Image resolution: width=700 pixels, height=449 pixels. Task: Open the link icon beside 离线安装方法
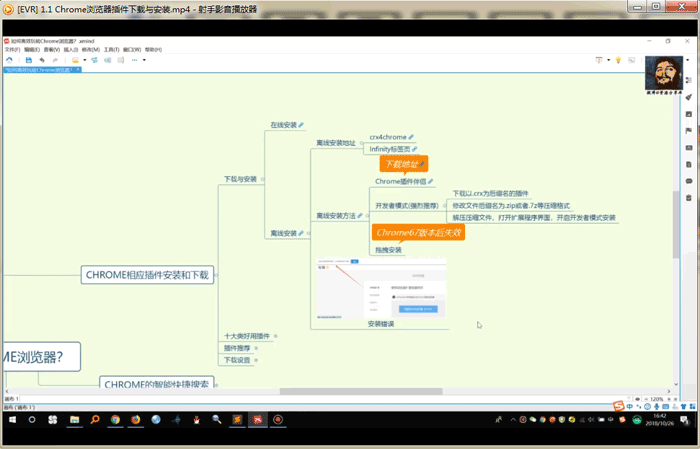click(x=360, y=216)
